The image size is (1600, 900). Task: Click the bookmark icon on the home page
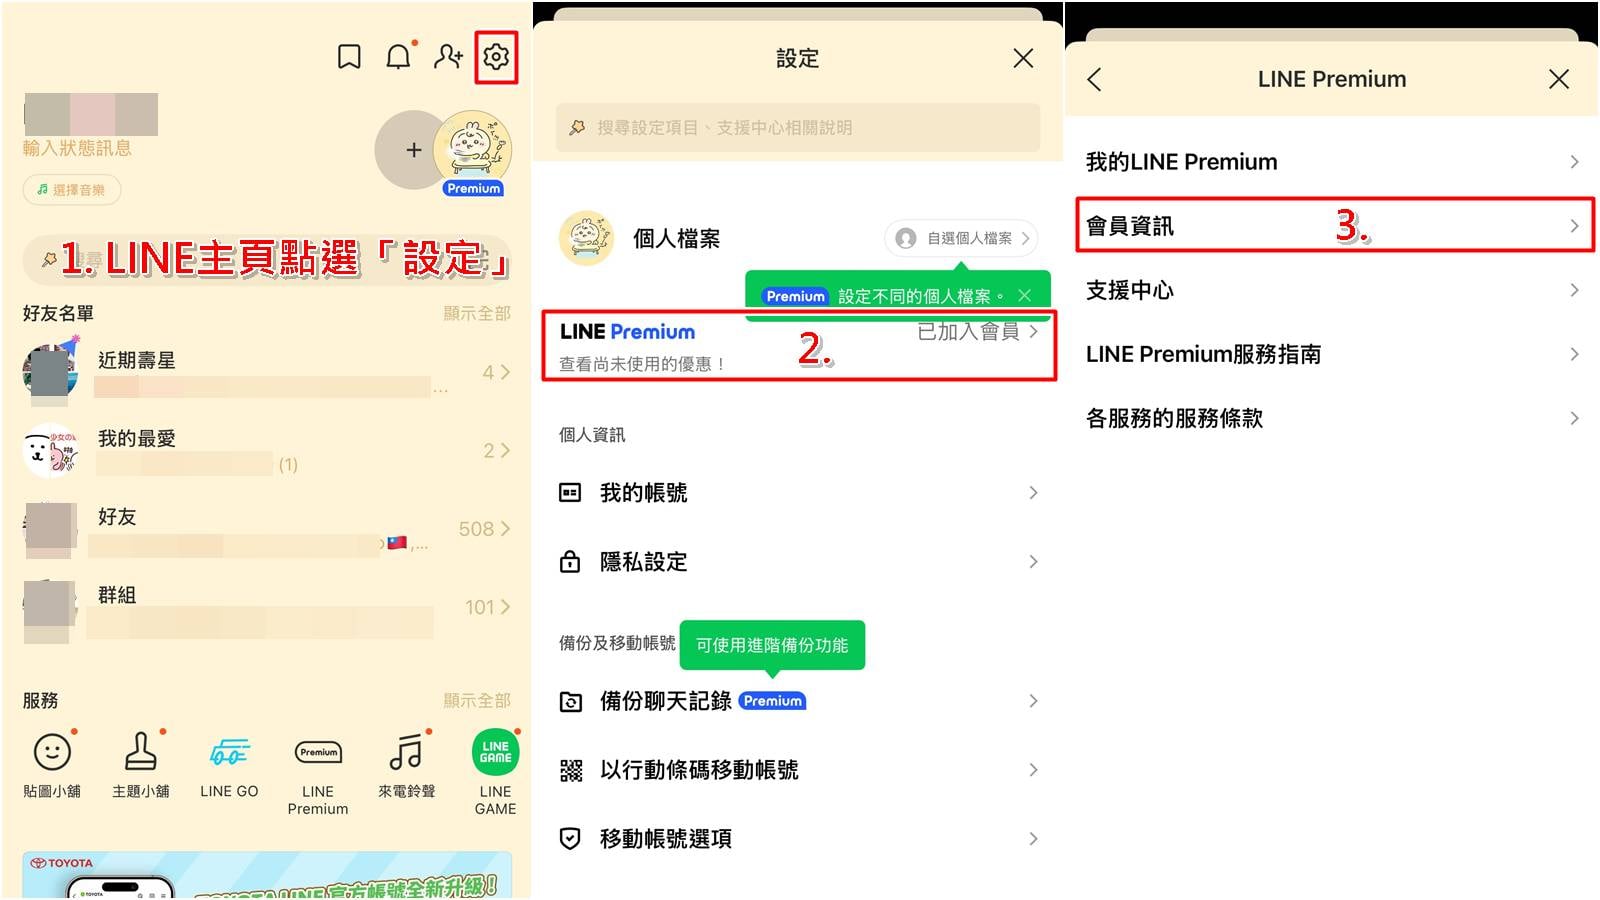coord(348,57)
